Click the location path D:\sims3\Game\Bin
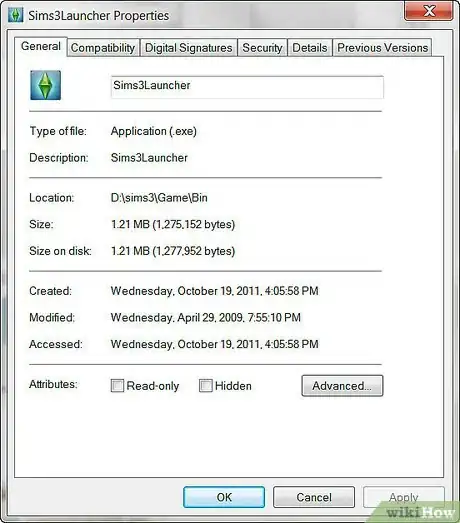The height and width of the screenshot is (523, 460). [x=159, y=198]
